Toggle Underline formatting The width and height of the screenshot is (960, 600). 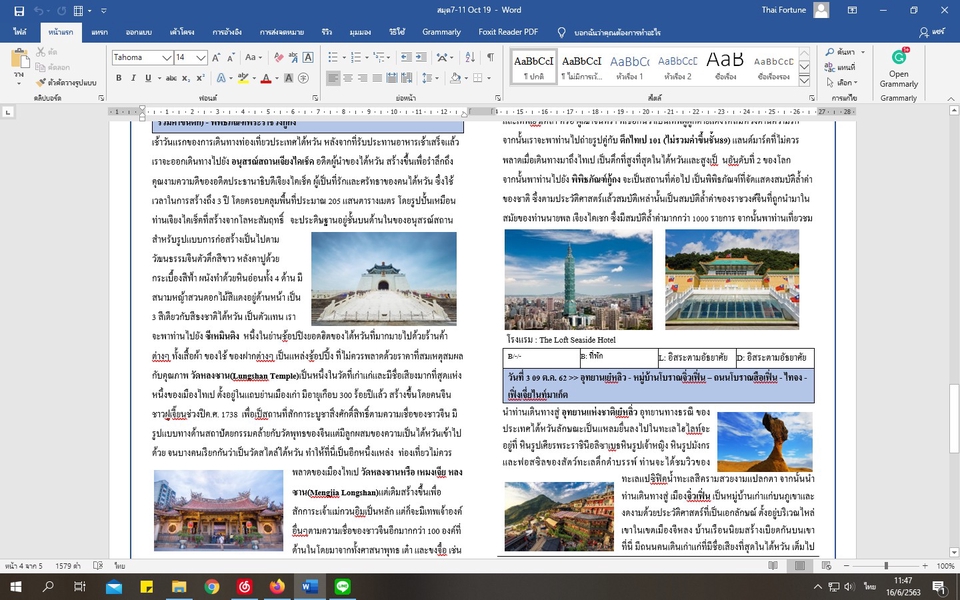coord(148,78)
